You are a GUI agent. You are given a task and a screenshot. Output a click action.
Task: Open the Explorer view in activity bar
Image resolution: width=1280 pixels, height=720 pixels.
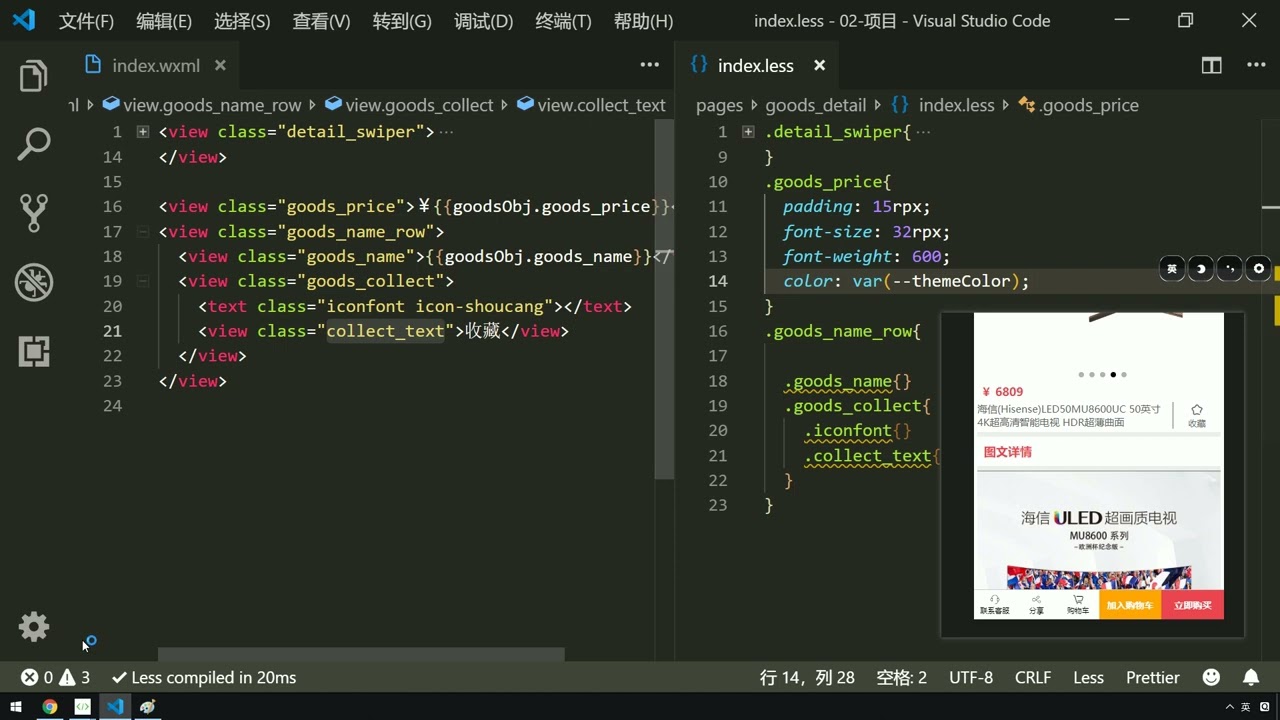click(34, 77)
